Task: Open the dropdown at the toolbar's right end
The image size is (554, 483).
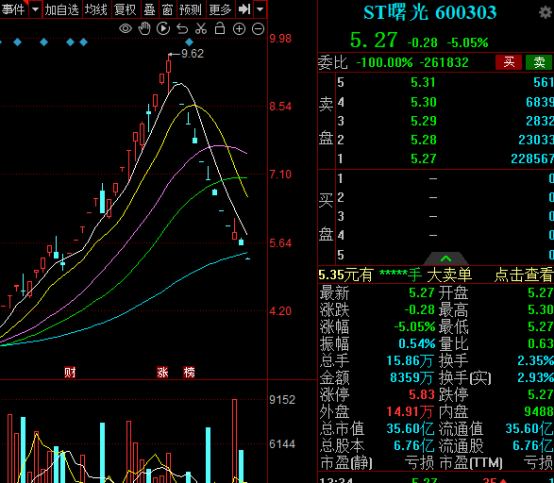Action: pyautogui.click(x=260, y=9)
